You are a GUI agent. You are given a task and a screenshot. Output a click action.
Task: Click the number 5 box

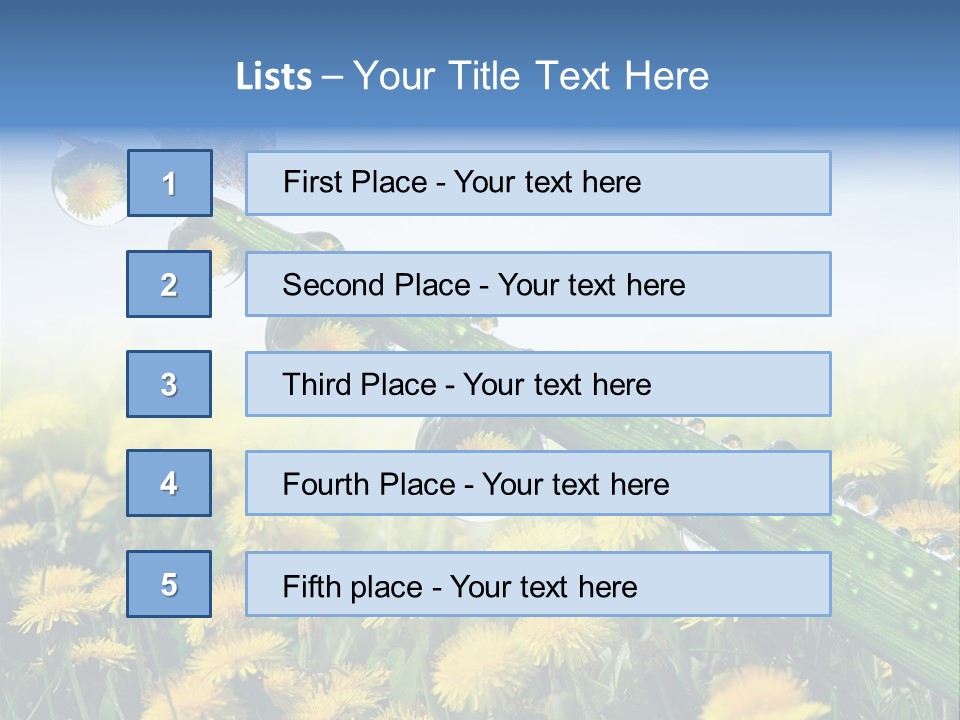click(x=169, y=584)
